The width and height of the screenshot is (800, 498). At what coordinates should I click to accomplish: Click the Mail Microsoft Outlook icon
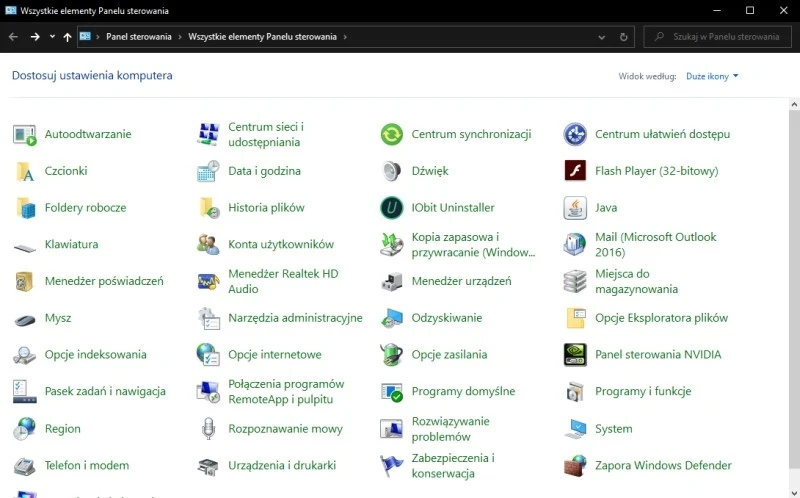575,245
